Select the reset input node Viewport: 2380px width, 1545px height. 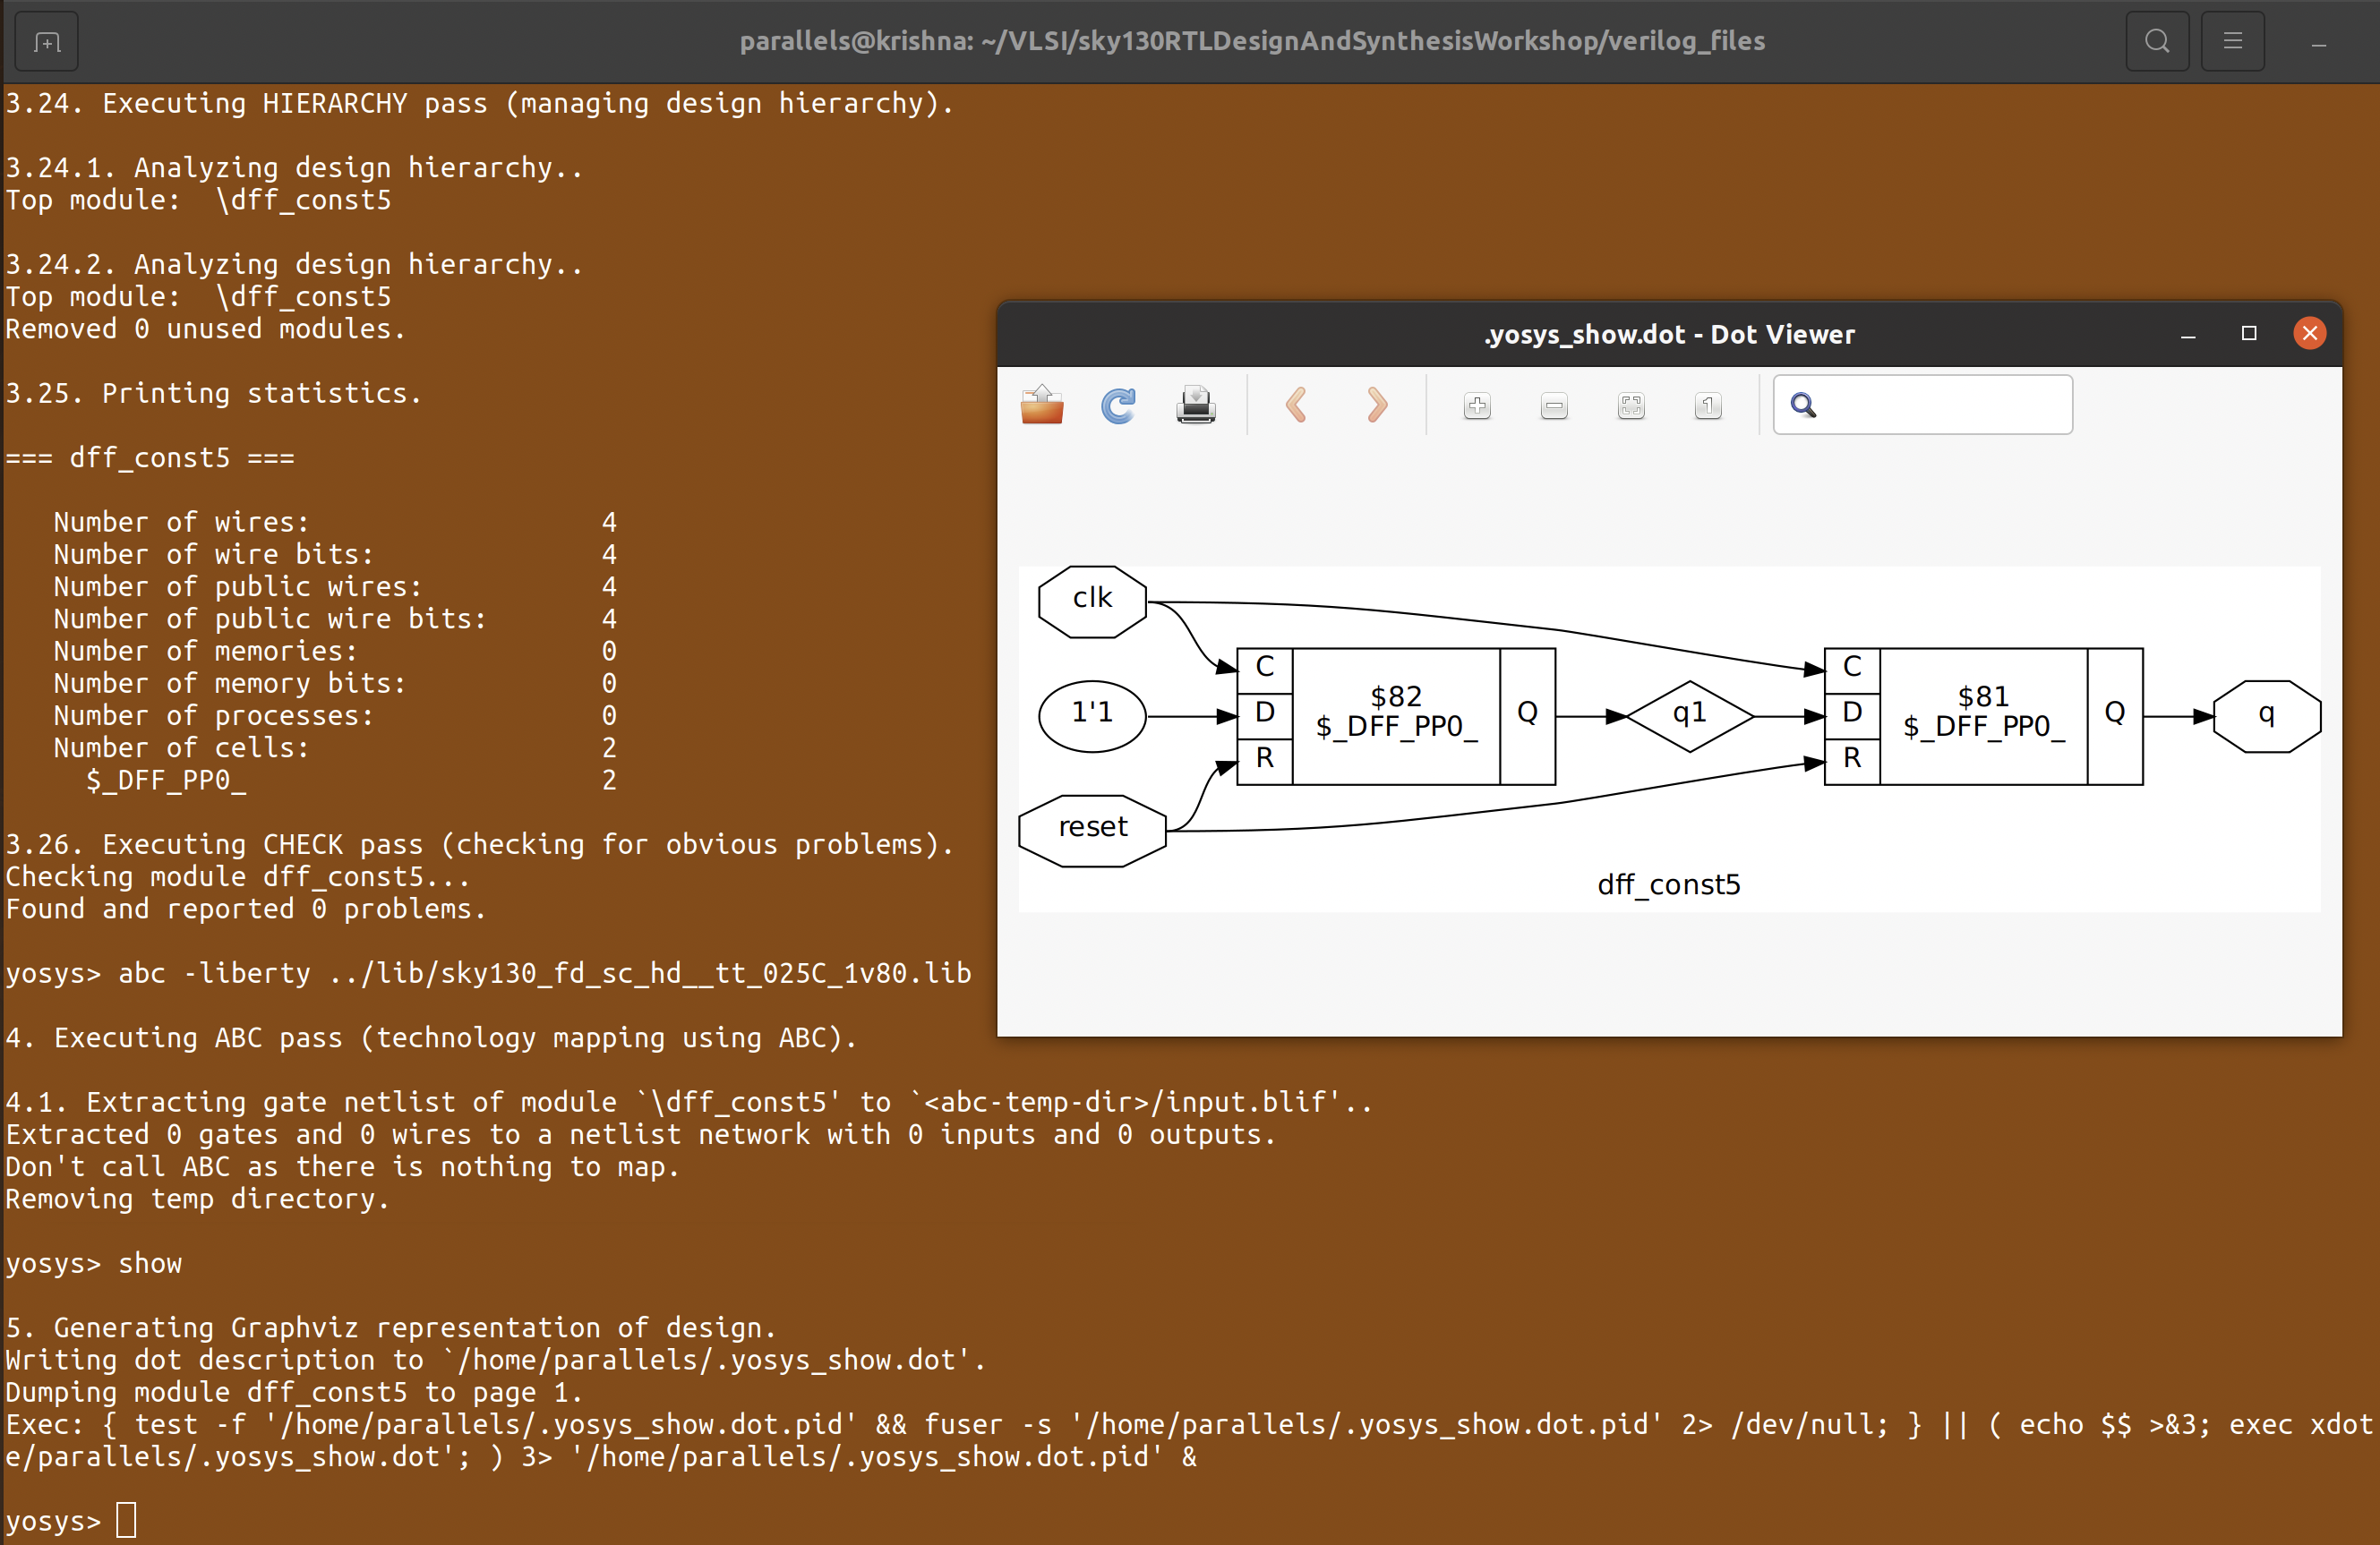[1092, 828]
